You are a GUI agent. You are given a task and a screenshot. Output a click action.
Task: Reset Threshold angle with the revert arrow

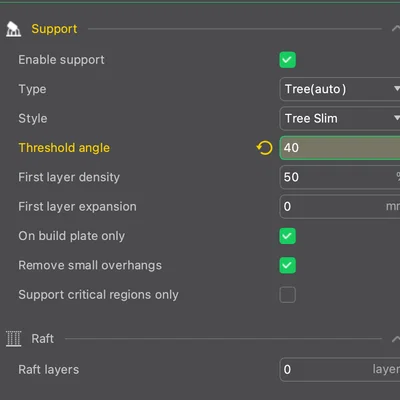[265, 148]
